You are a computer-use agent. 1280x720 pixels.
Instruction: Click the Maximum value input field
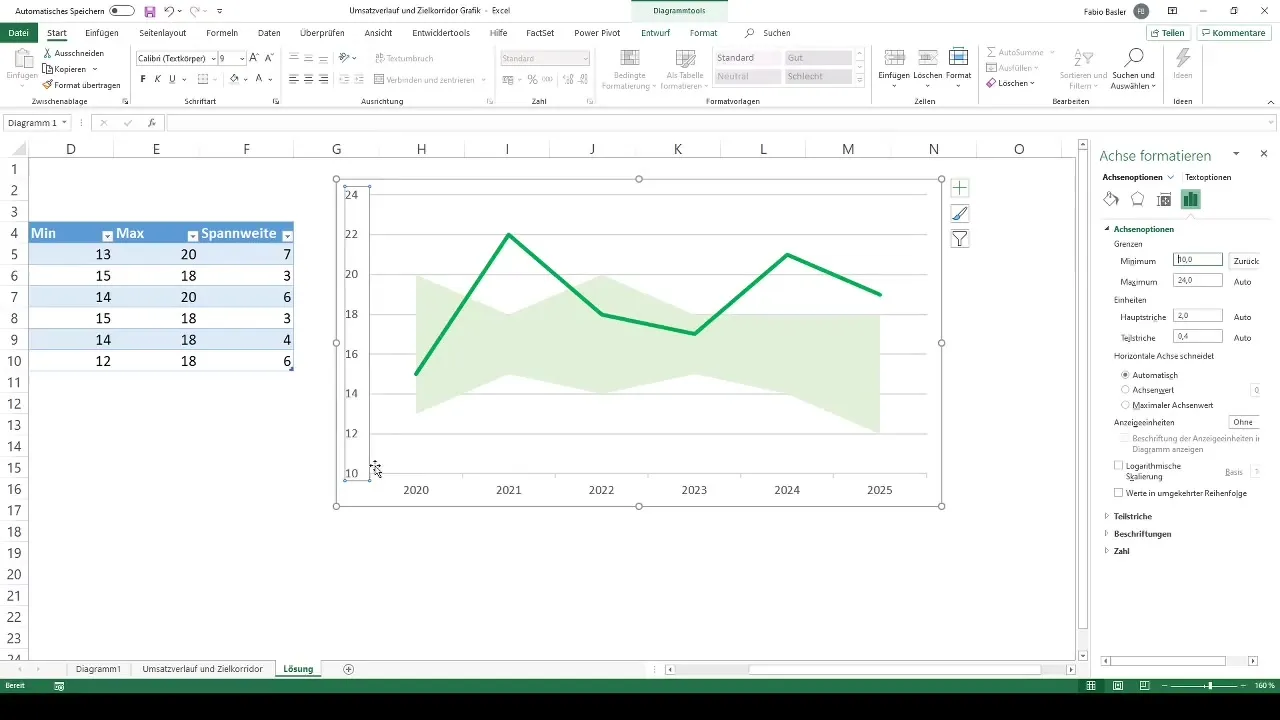pyautogui.click(x=1197, y=281)
